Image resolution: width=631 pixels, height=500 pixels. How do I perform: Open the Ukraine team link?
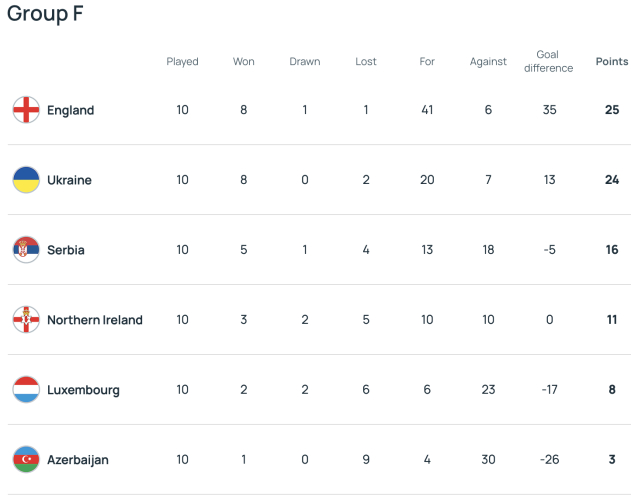[69, 180]
